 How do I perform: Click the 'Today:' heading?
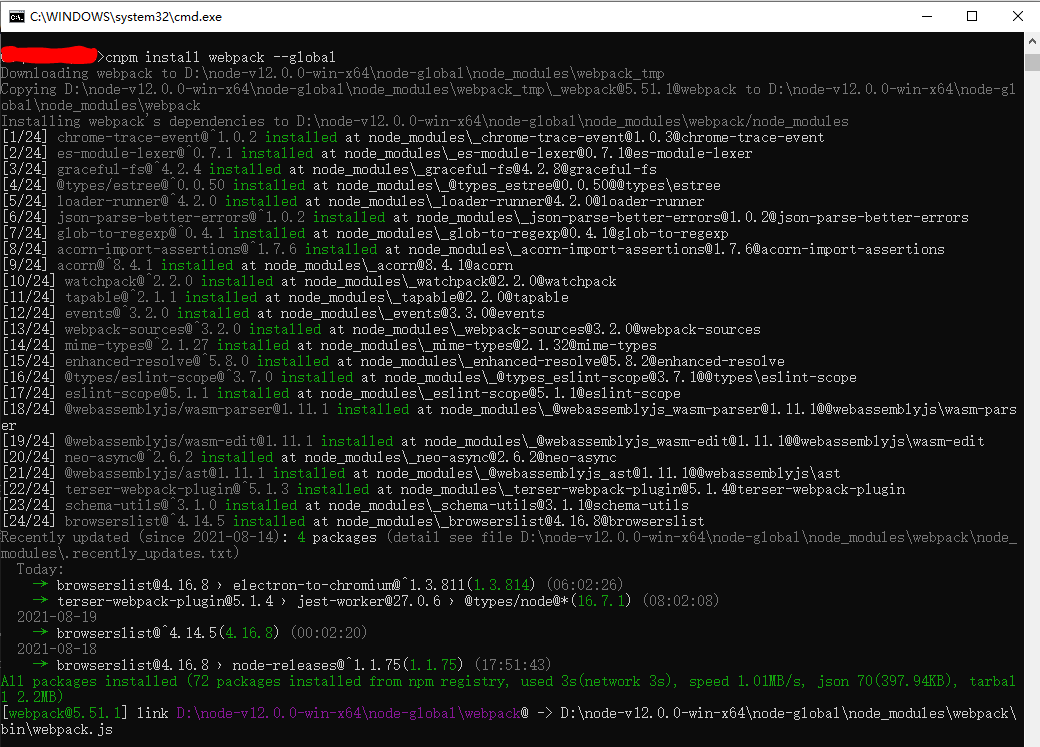[x=40, y=569]
